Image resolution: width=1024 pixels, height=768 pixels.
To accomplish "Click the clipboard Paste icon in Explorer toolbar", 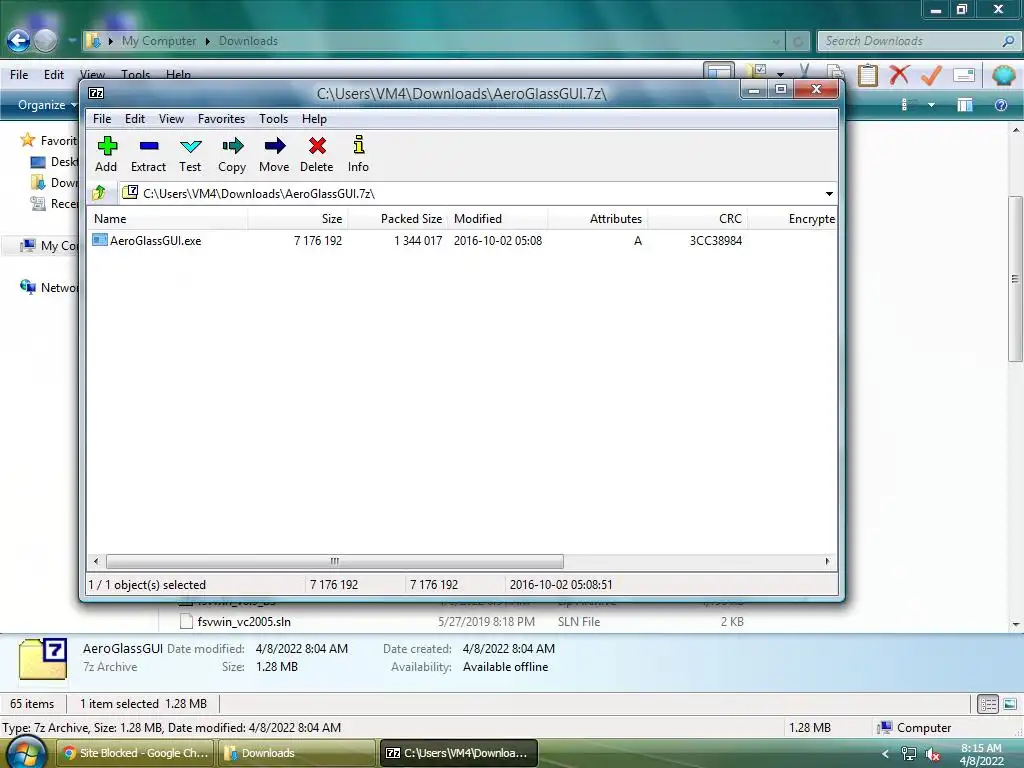I will (x=867, y=74).
